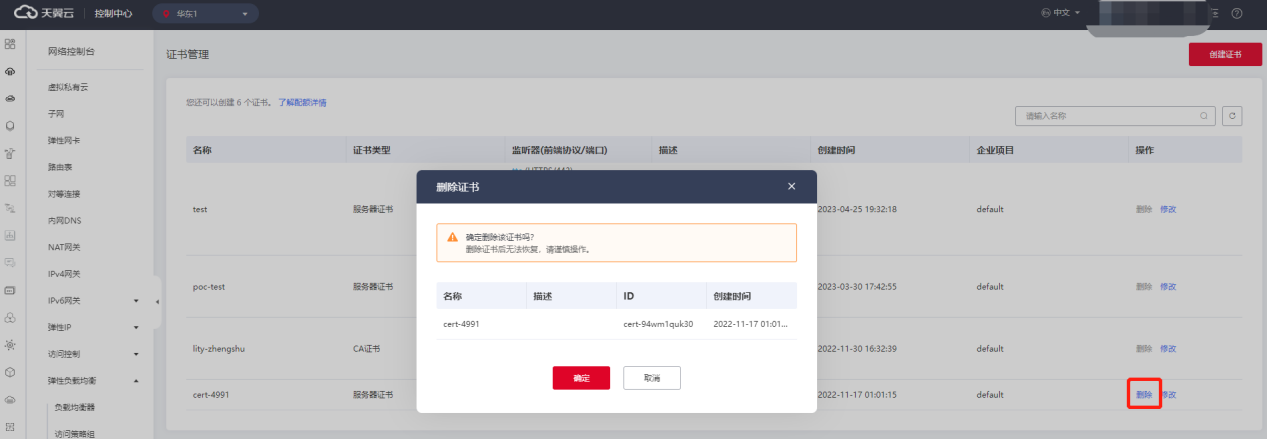Open 负载均衡器 in the sidebar
Image resolution: width=1267 pixels, height=439 pixels.
[x=81, y=407]
